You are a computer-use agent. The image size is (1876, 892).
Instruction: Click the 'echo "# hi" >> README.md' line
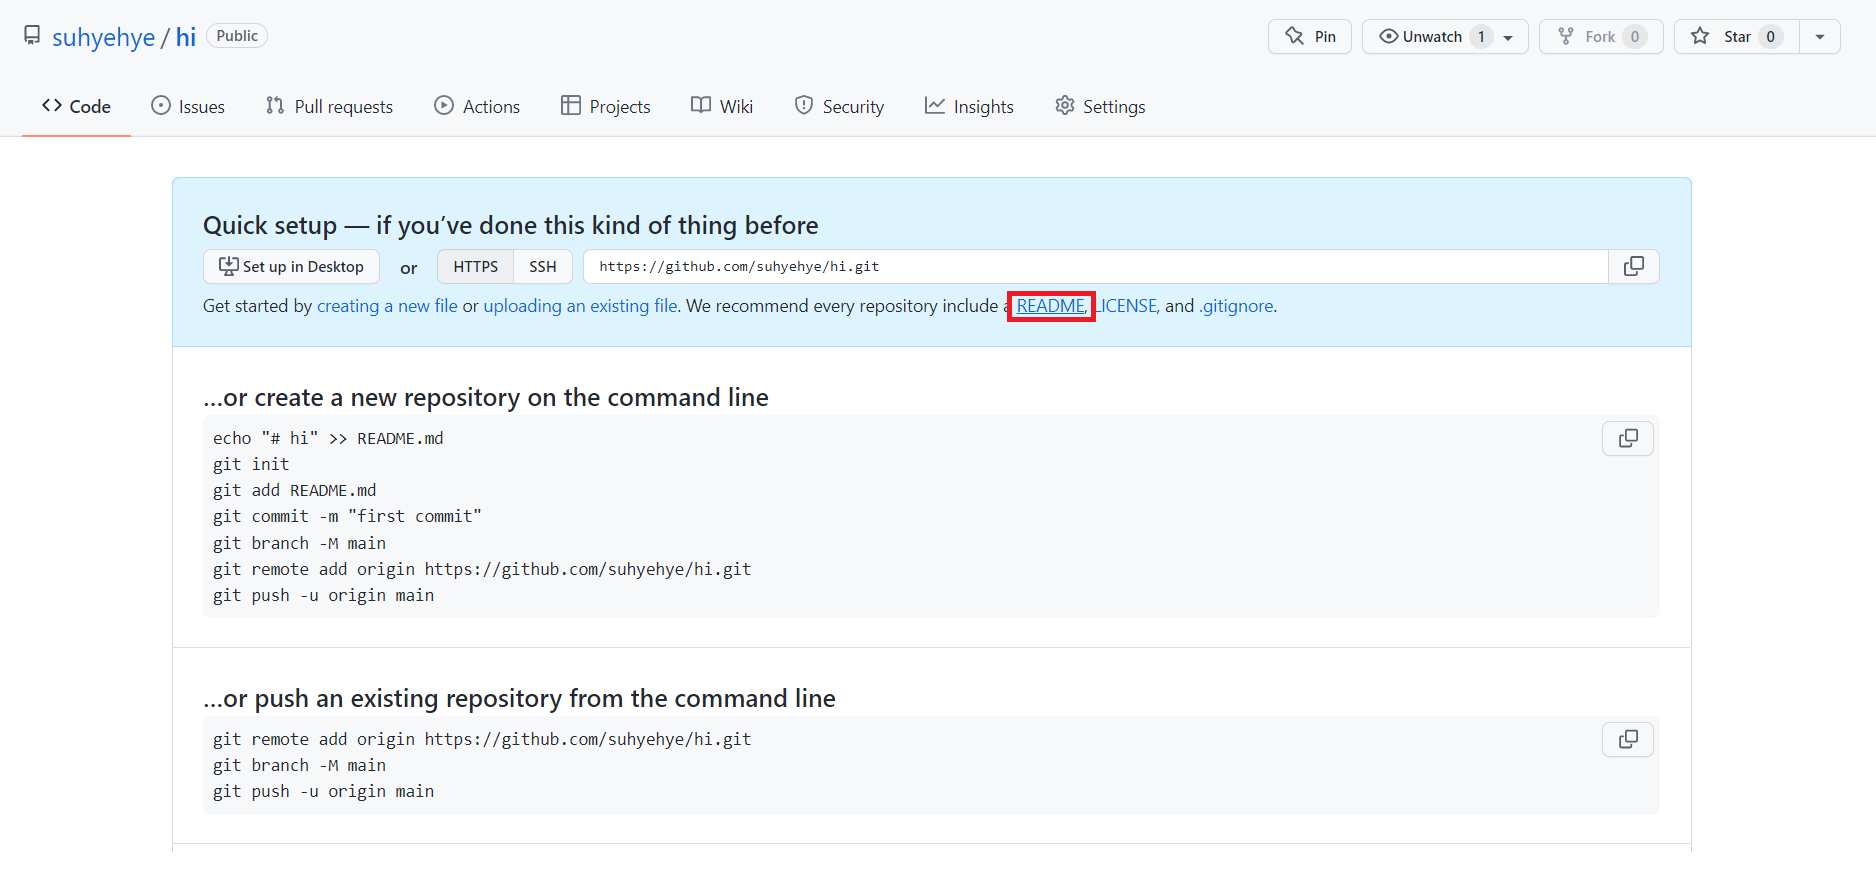tap(328, 438)
